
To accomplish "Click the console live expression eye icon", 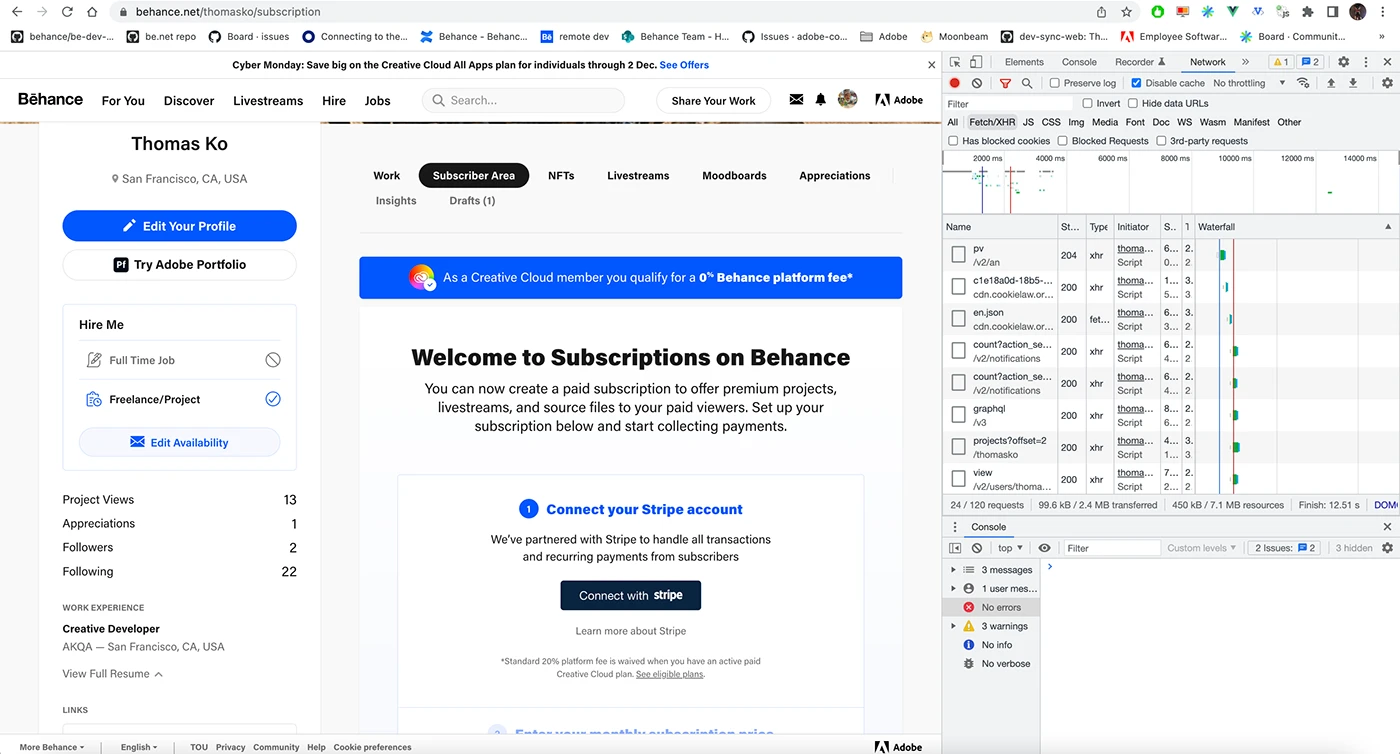I will (1045, 548).
